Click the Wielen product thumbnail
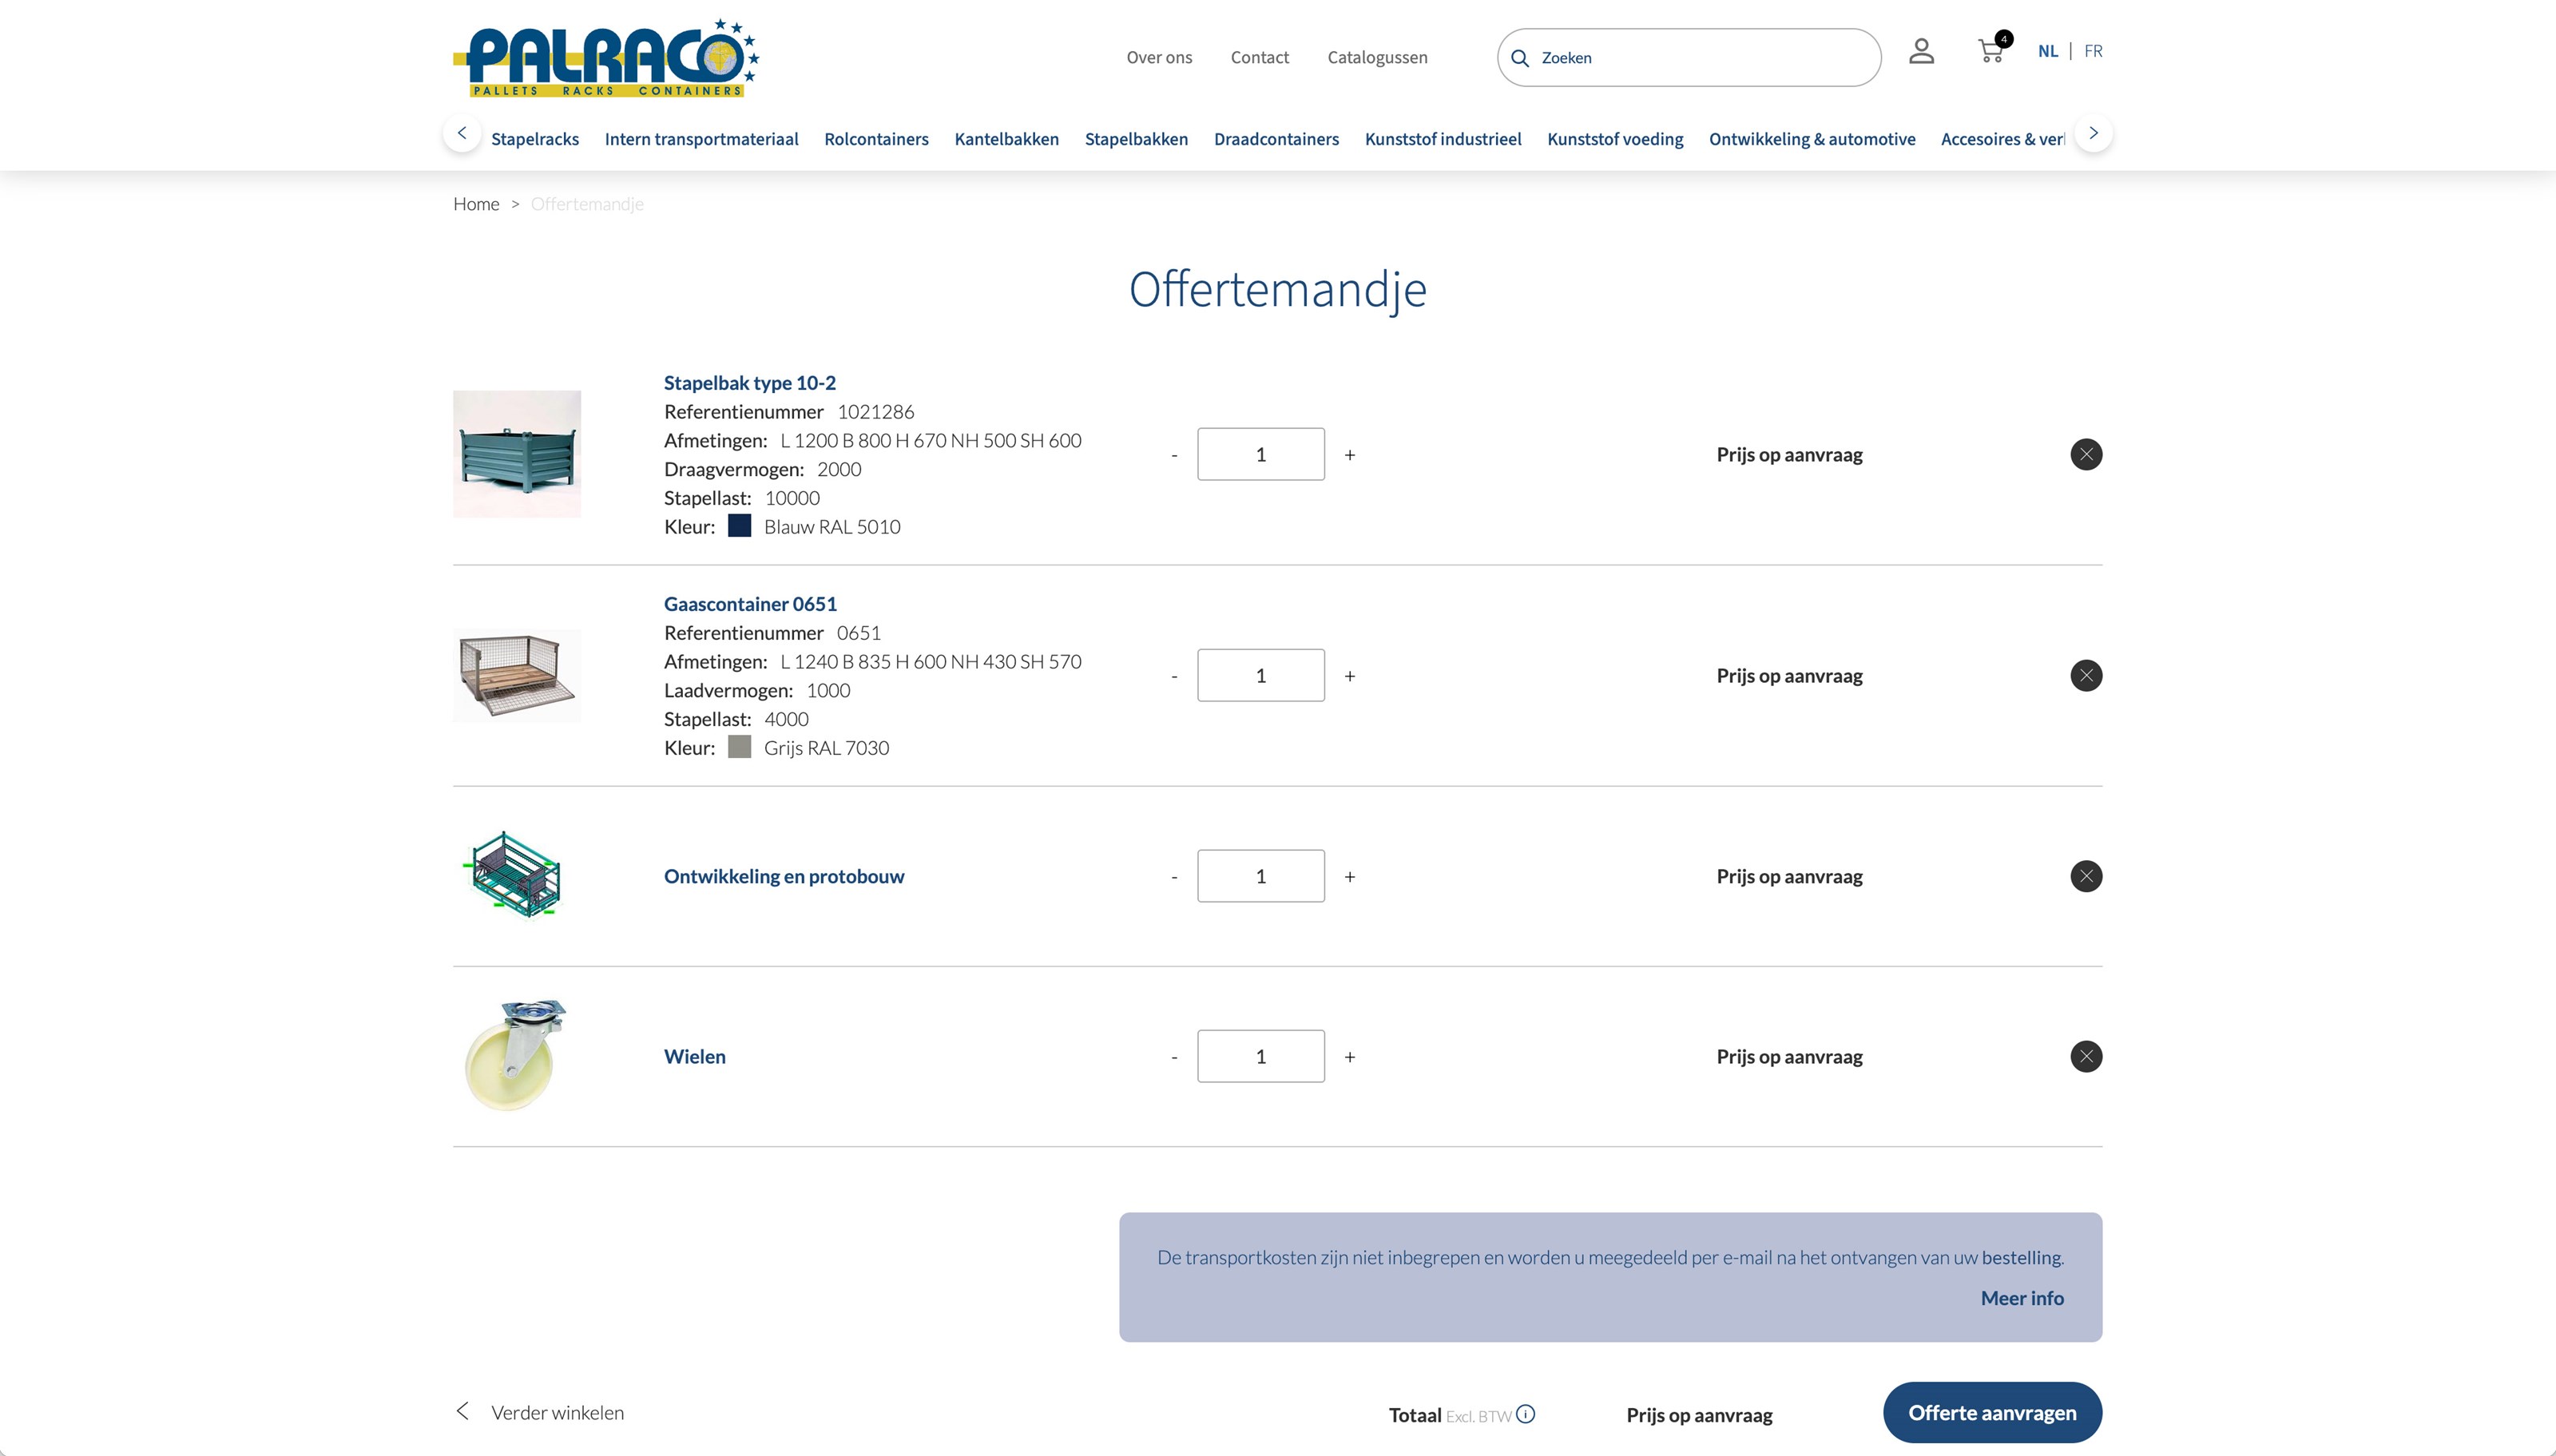This screenshot has height=1456, width=2556. [x=516, y=1055]
